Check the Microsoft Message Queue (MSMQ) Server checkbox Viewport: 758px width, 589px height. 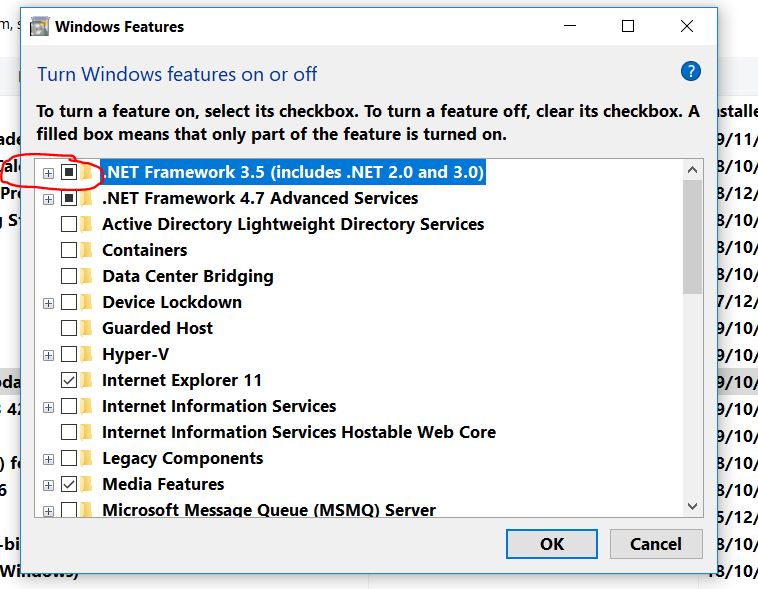click(69, 509)
